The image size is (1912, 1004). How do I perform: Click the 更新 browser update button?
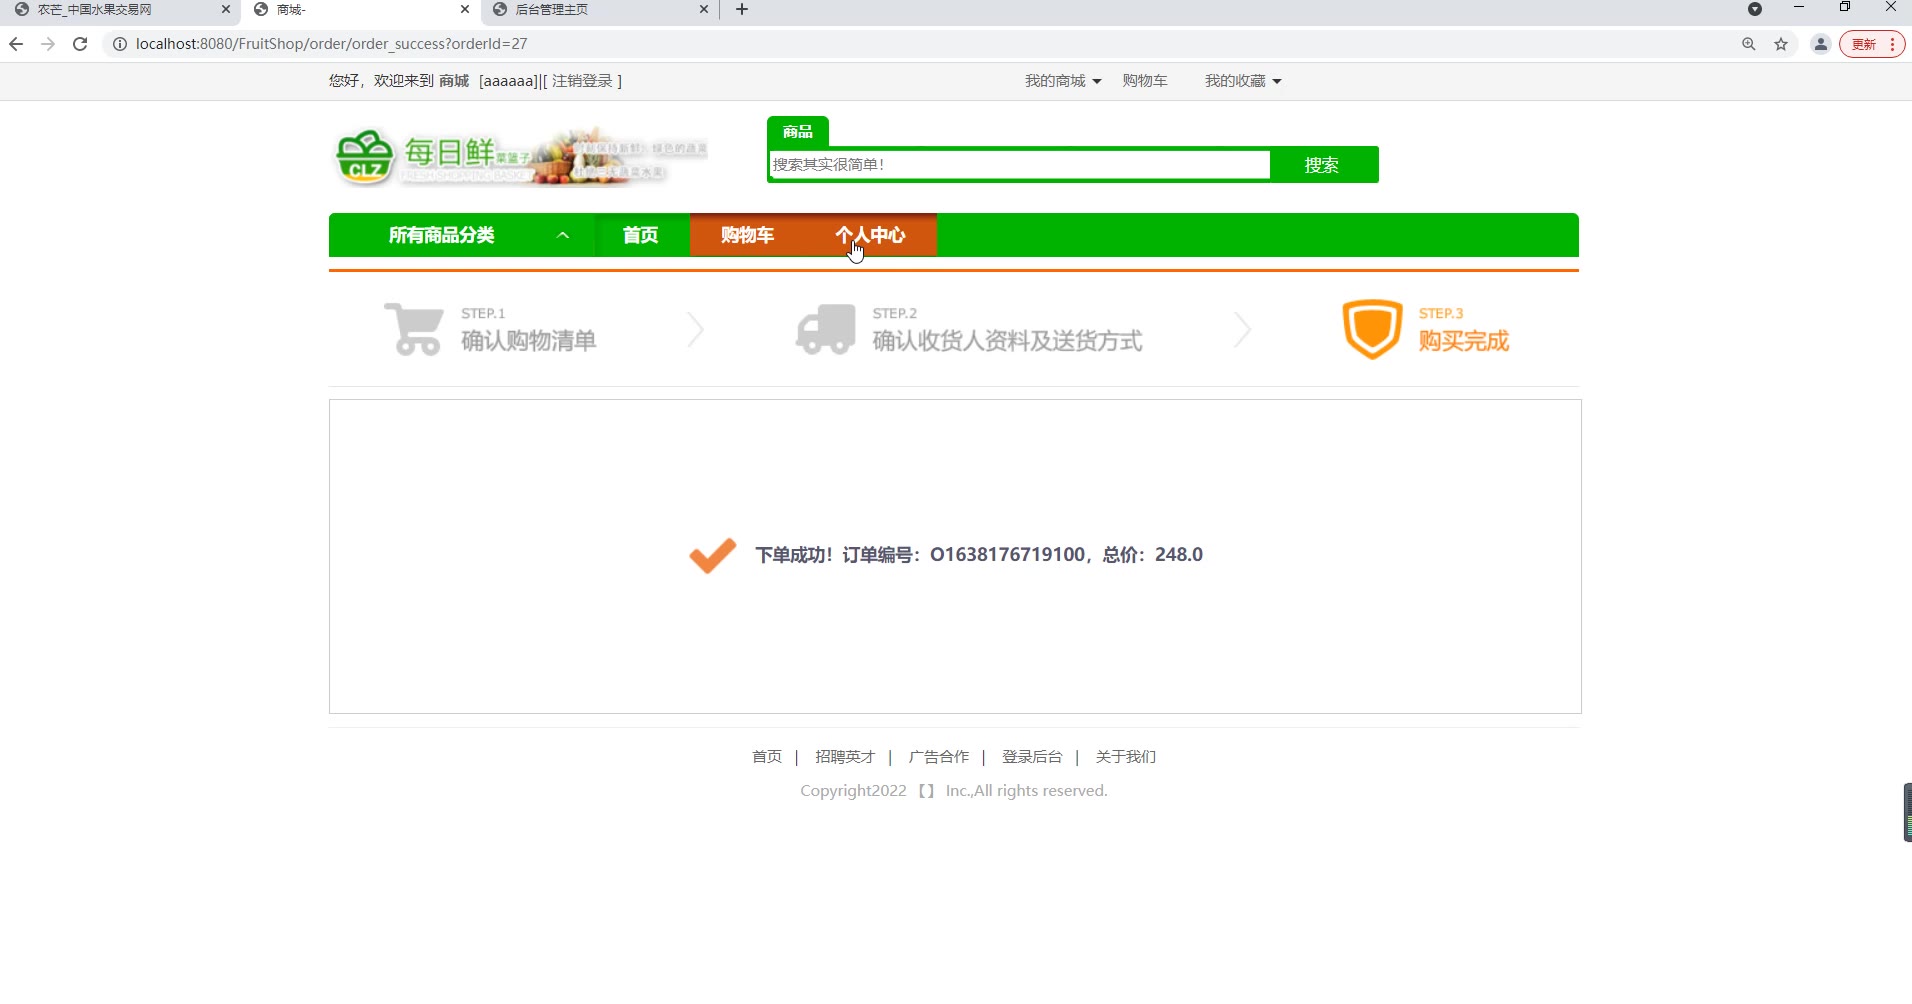tap(1872, 44)
